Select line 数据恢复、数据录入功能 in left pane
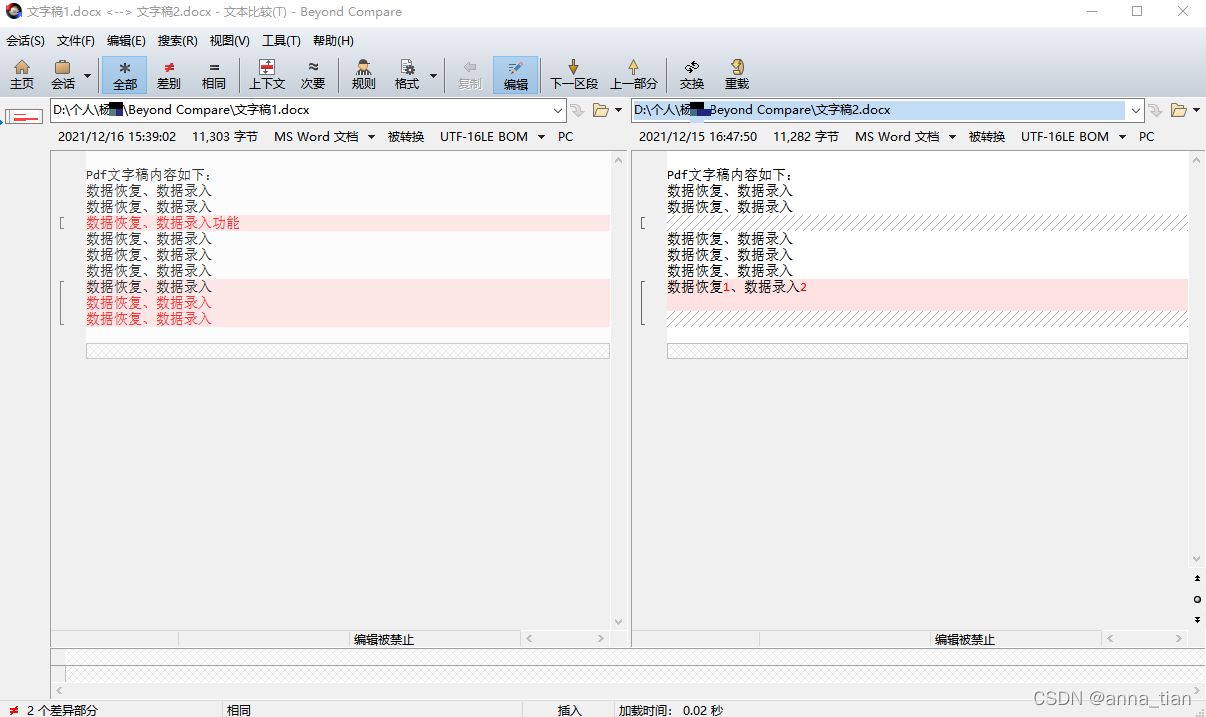Image resolution: width=1206 pixels, height=717 pixels. (163, 223)
